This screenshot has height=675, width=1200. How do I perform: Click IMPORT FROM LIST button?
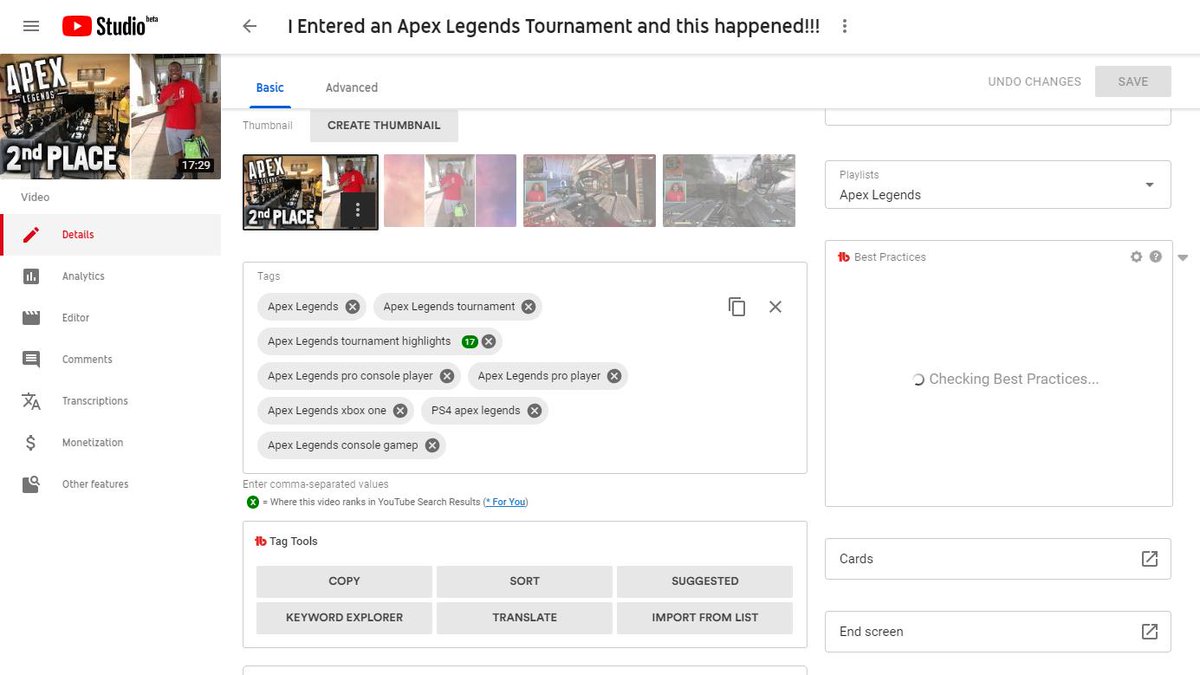[705, 618]
